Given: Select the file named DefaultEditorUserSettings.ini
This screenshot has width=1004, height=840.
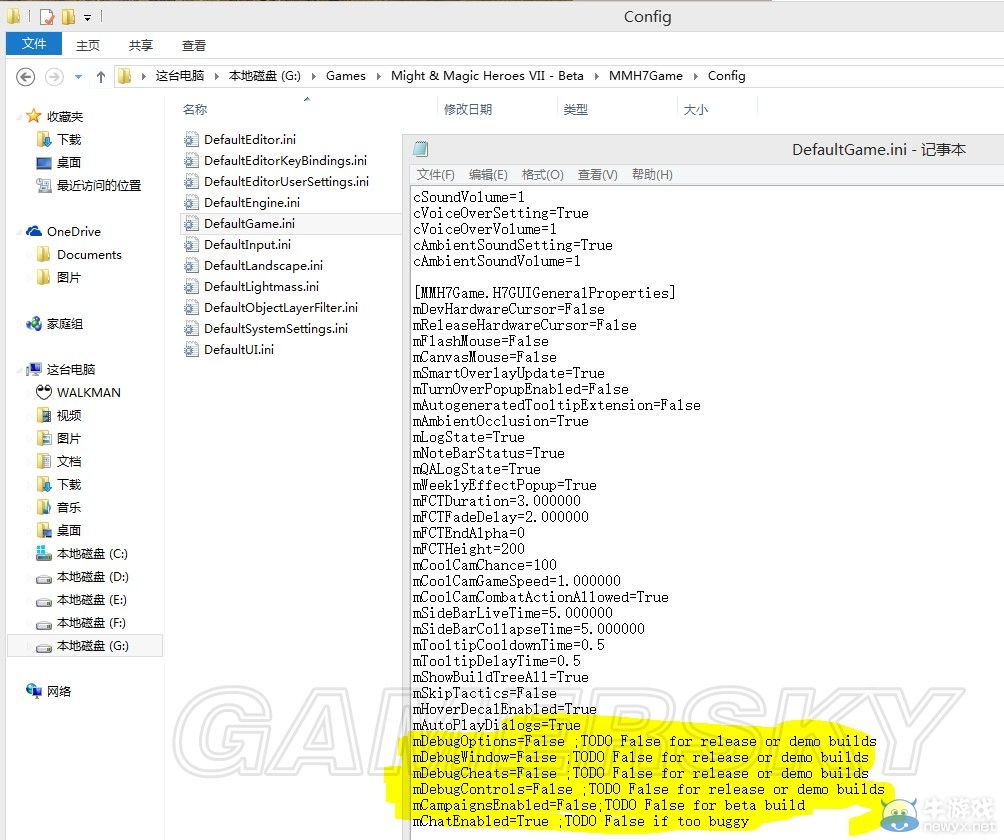Looking at the screenshot, I should pyautogui.click(x=286, y=182).
